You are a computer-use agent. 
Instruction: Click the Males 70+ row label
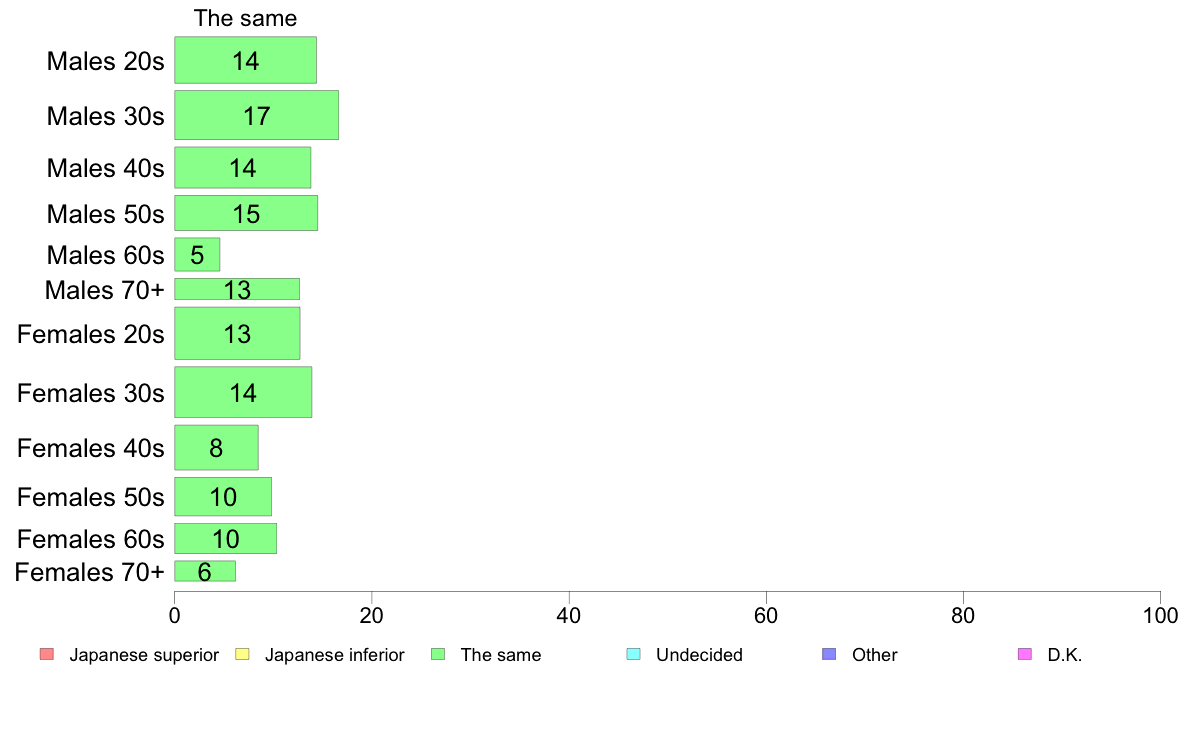[x=105, y=290]
